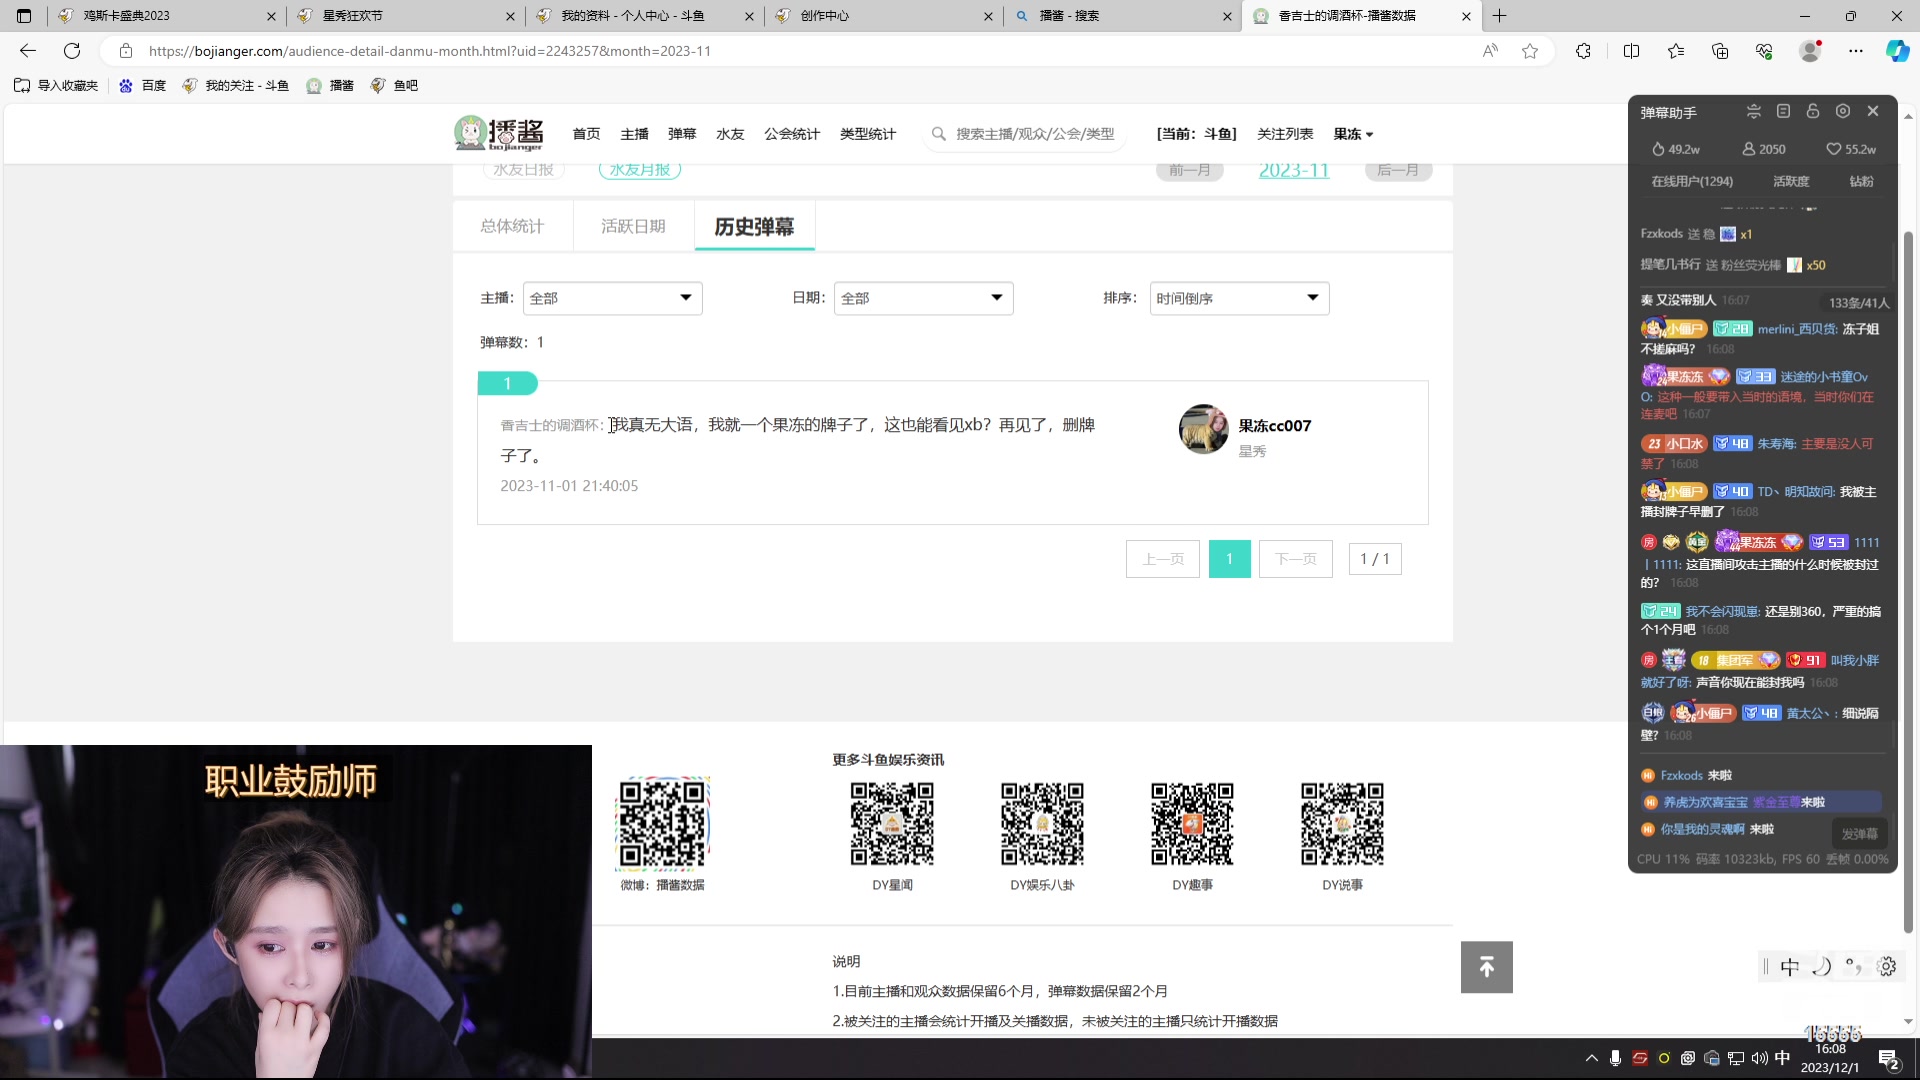The height and width of the screenshot is (1080, 1920).
Task: Open the browser extensions puzzle icon
Action: [x=1583, y=51]
